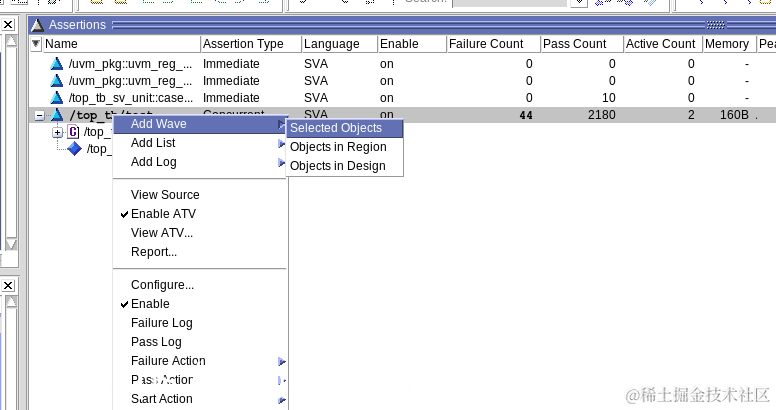Click Memory value 160B
Viewport: 776px width, 410px height.
[x=734, y=115]
